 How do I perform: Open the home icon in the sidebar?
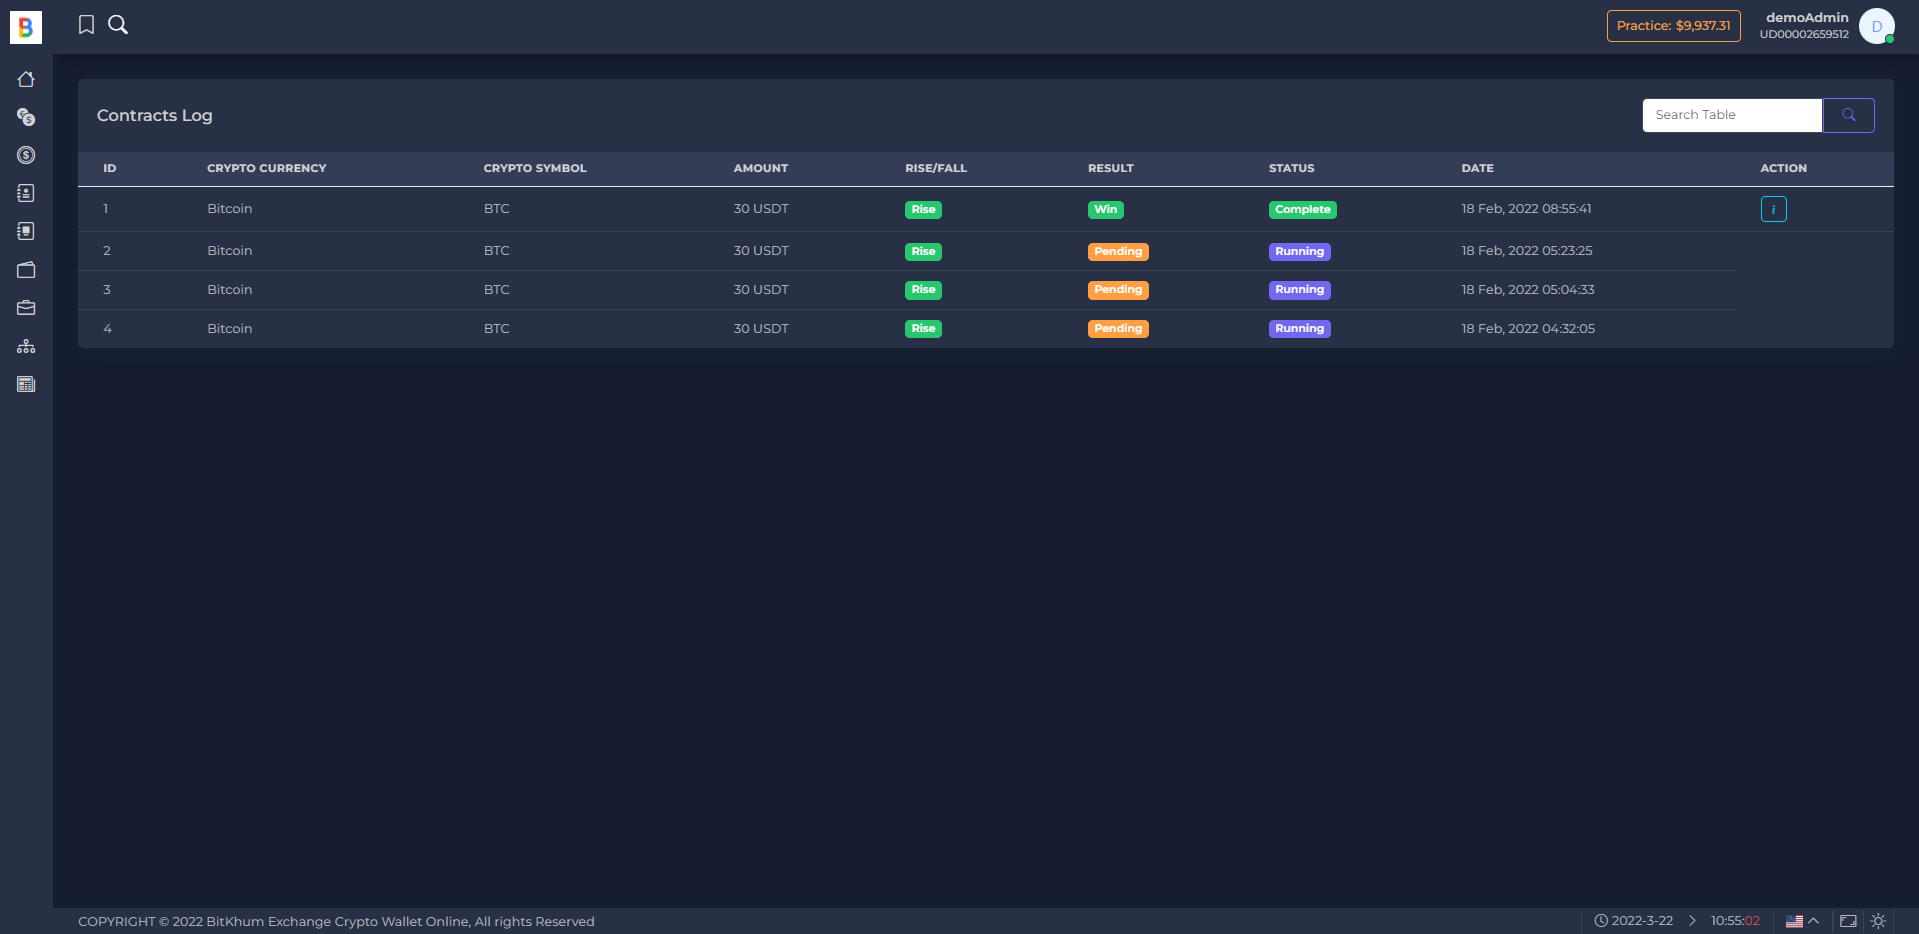tap(26, 79)
